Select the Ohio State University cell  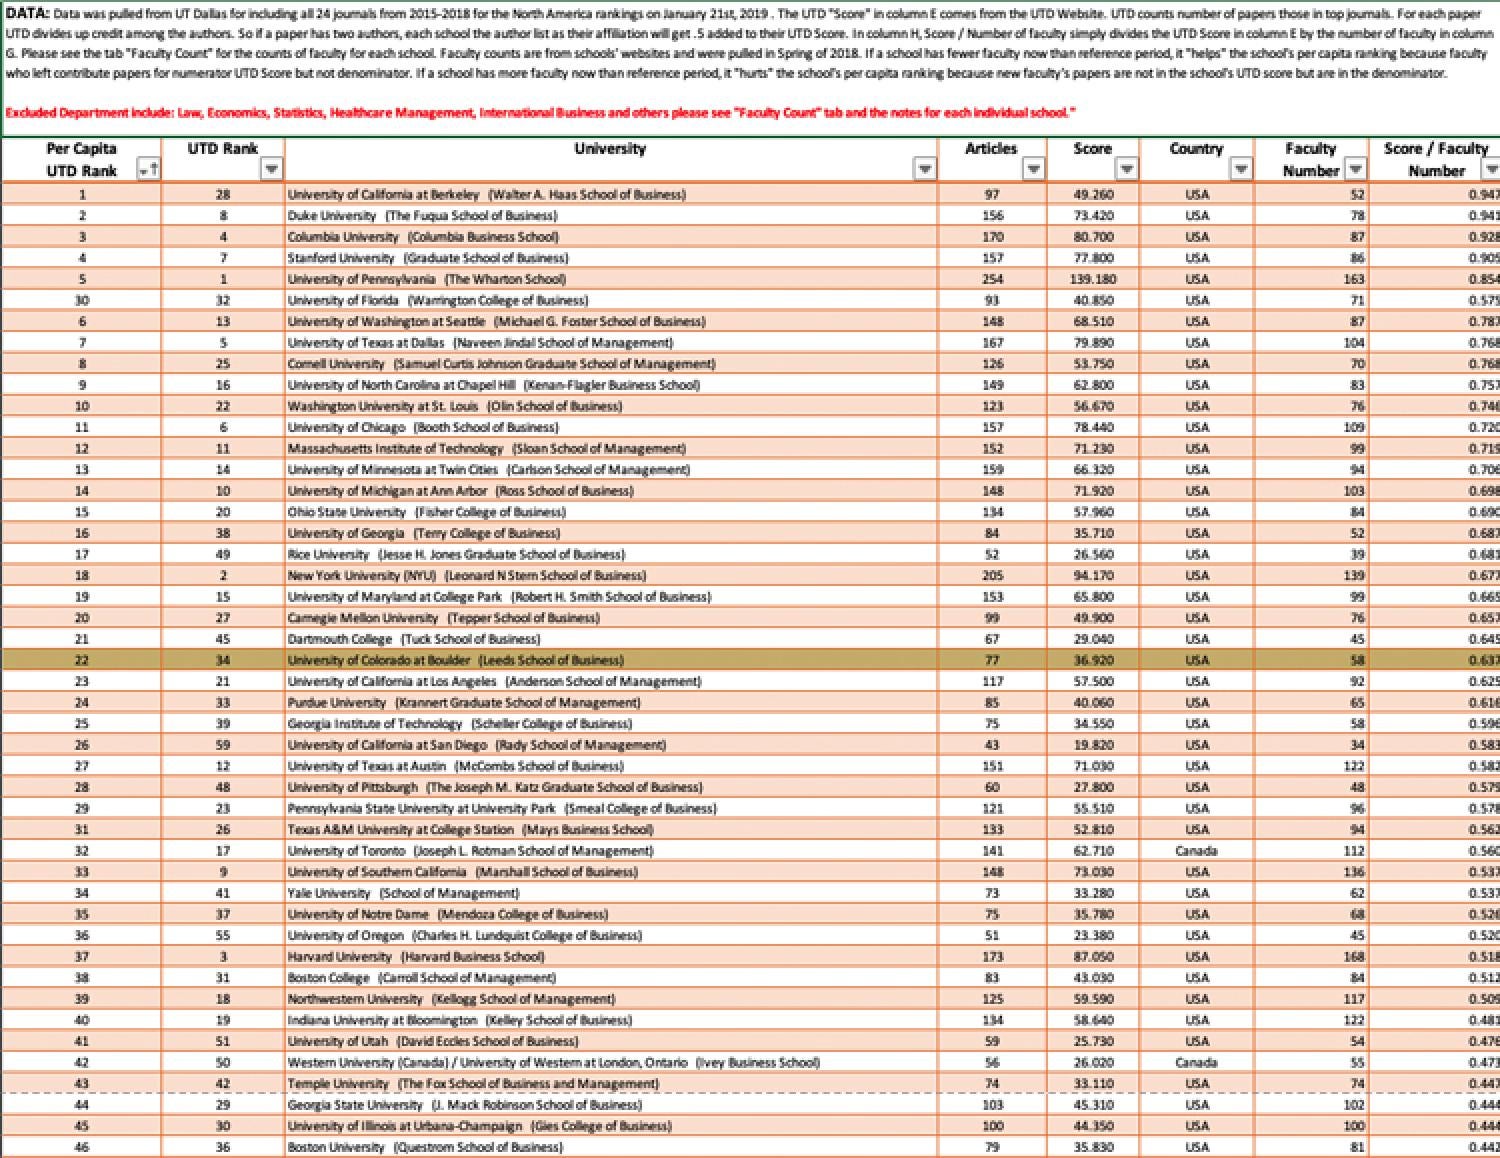click(611, 512)
